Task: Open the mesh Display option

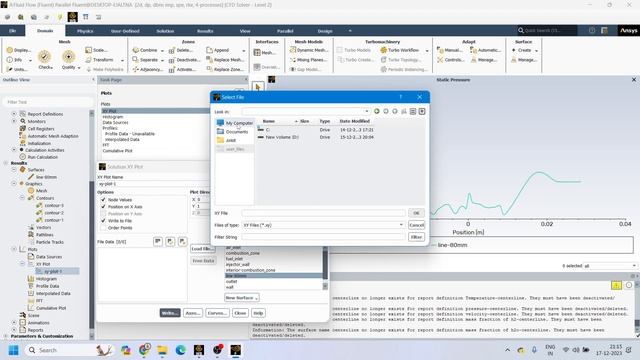Action: click(x=19, y=50)
